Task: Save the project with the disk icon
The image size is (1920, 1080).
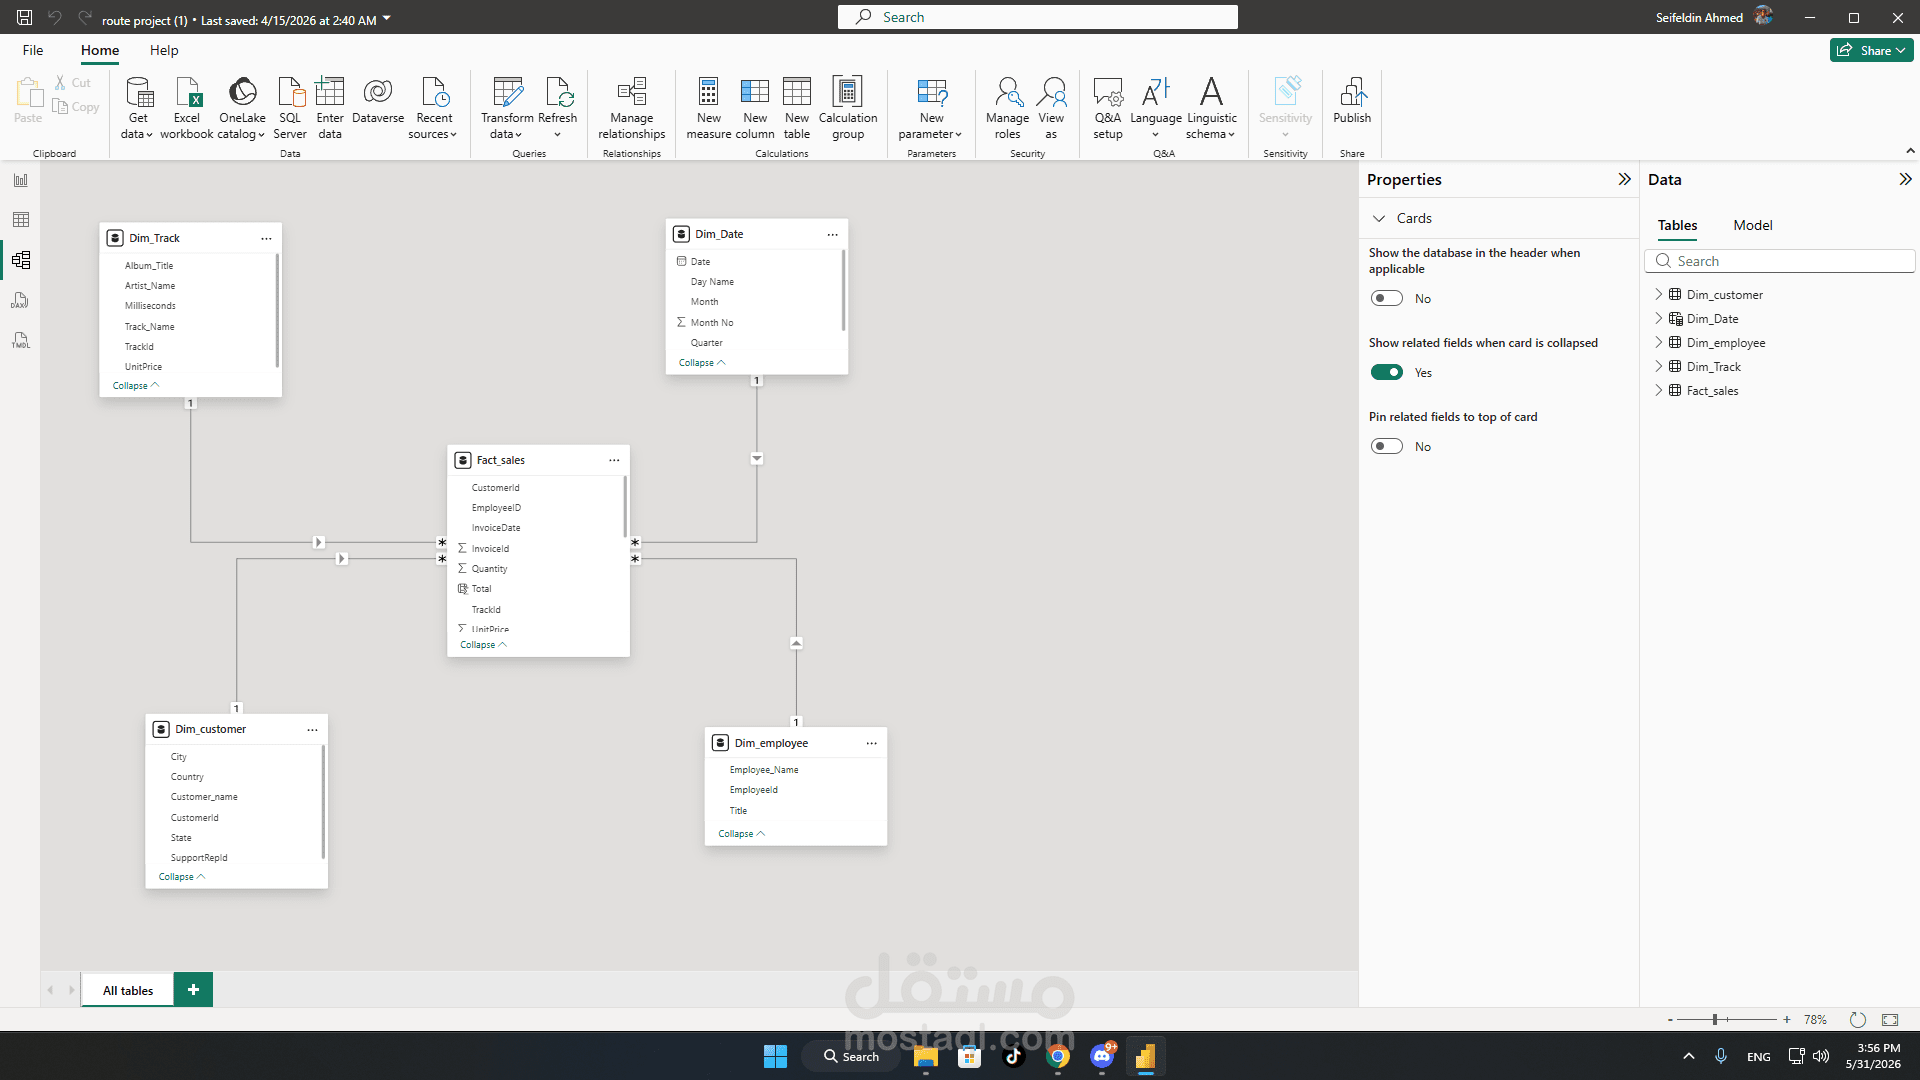Action: pyautogui.click(x=25, y=17)
